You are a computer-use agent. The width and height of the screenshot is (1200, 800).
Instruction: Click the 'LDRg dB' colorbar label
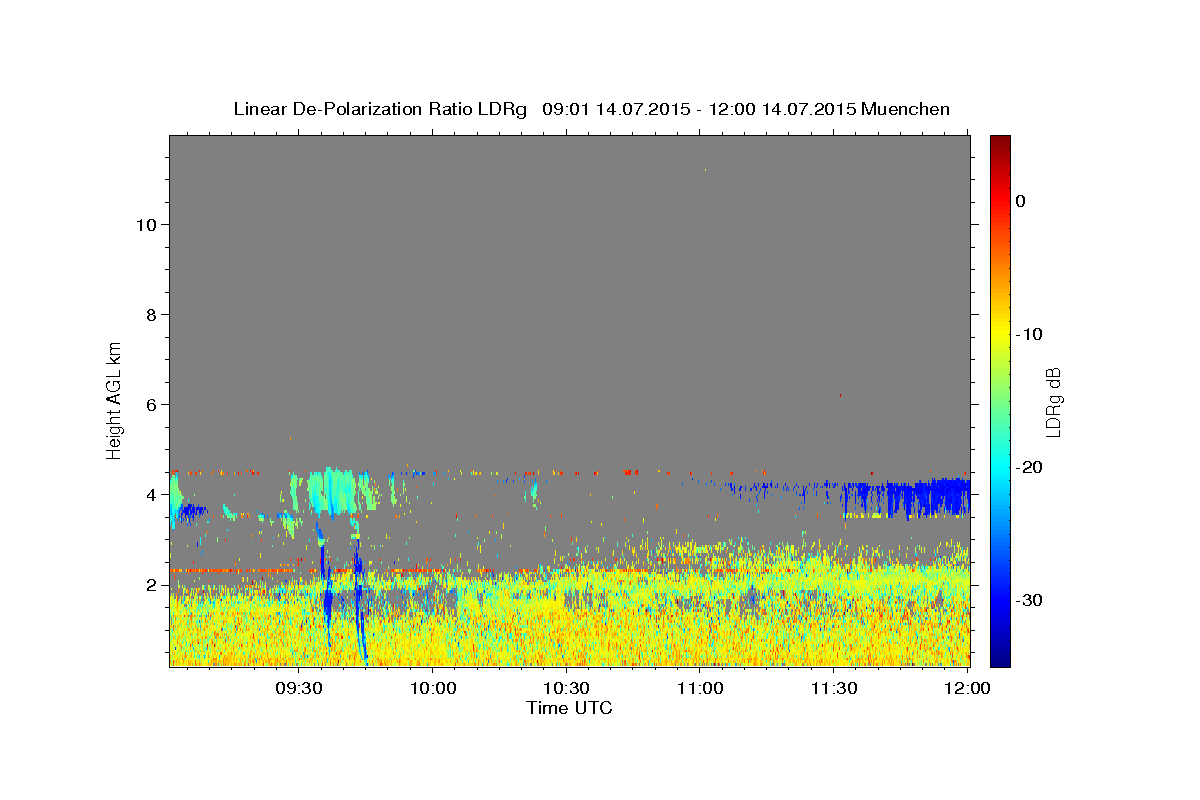[1053, 401]
